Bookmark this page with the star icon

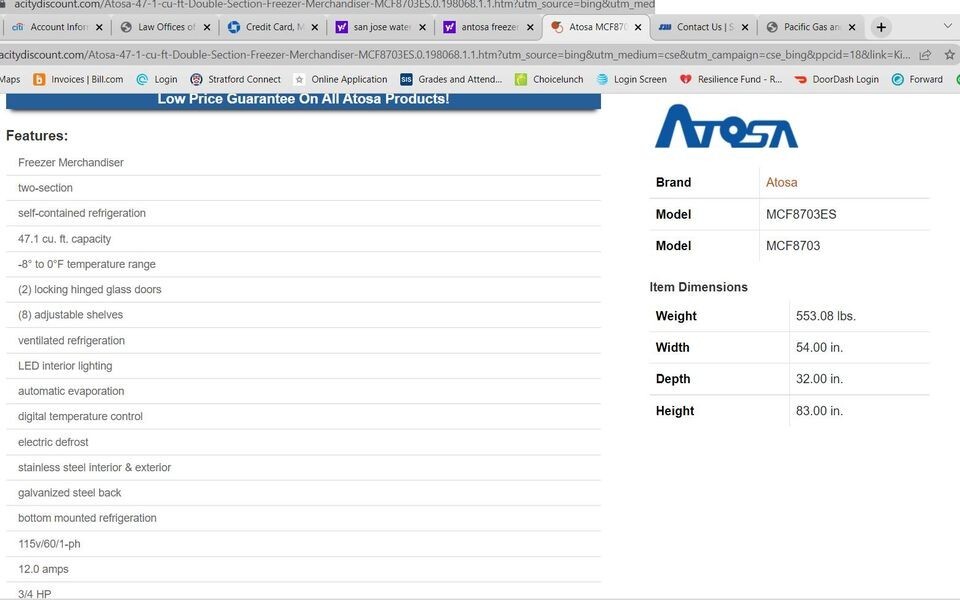tap(950, 54)
